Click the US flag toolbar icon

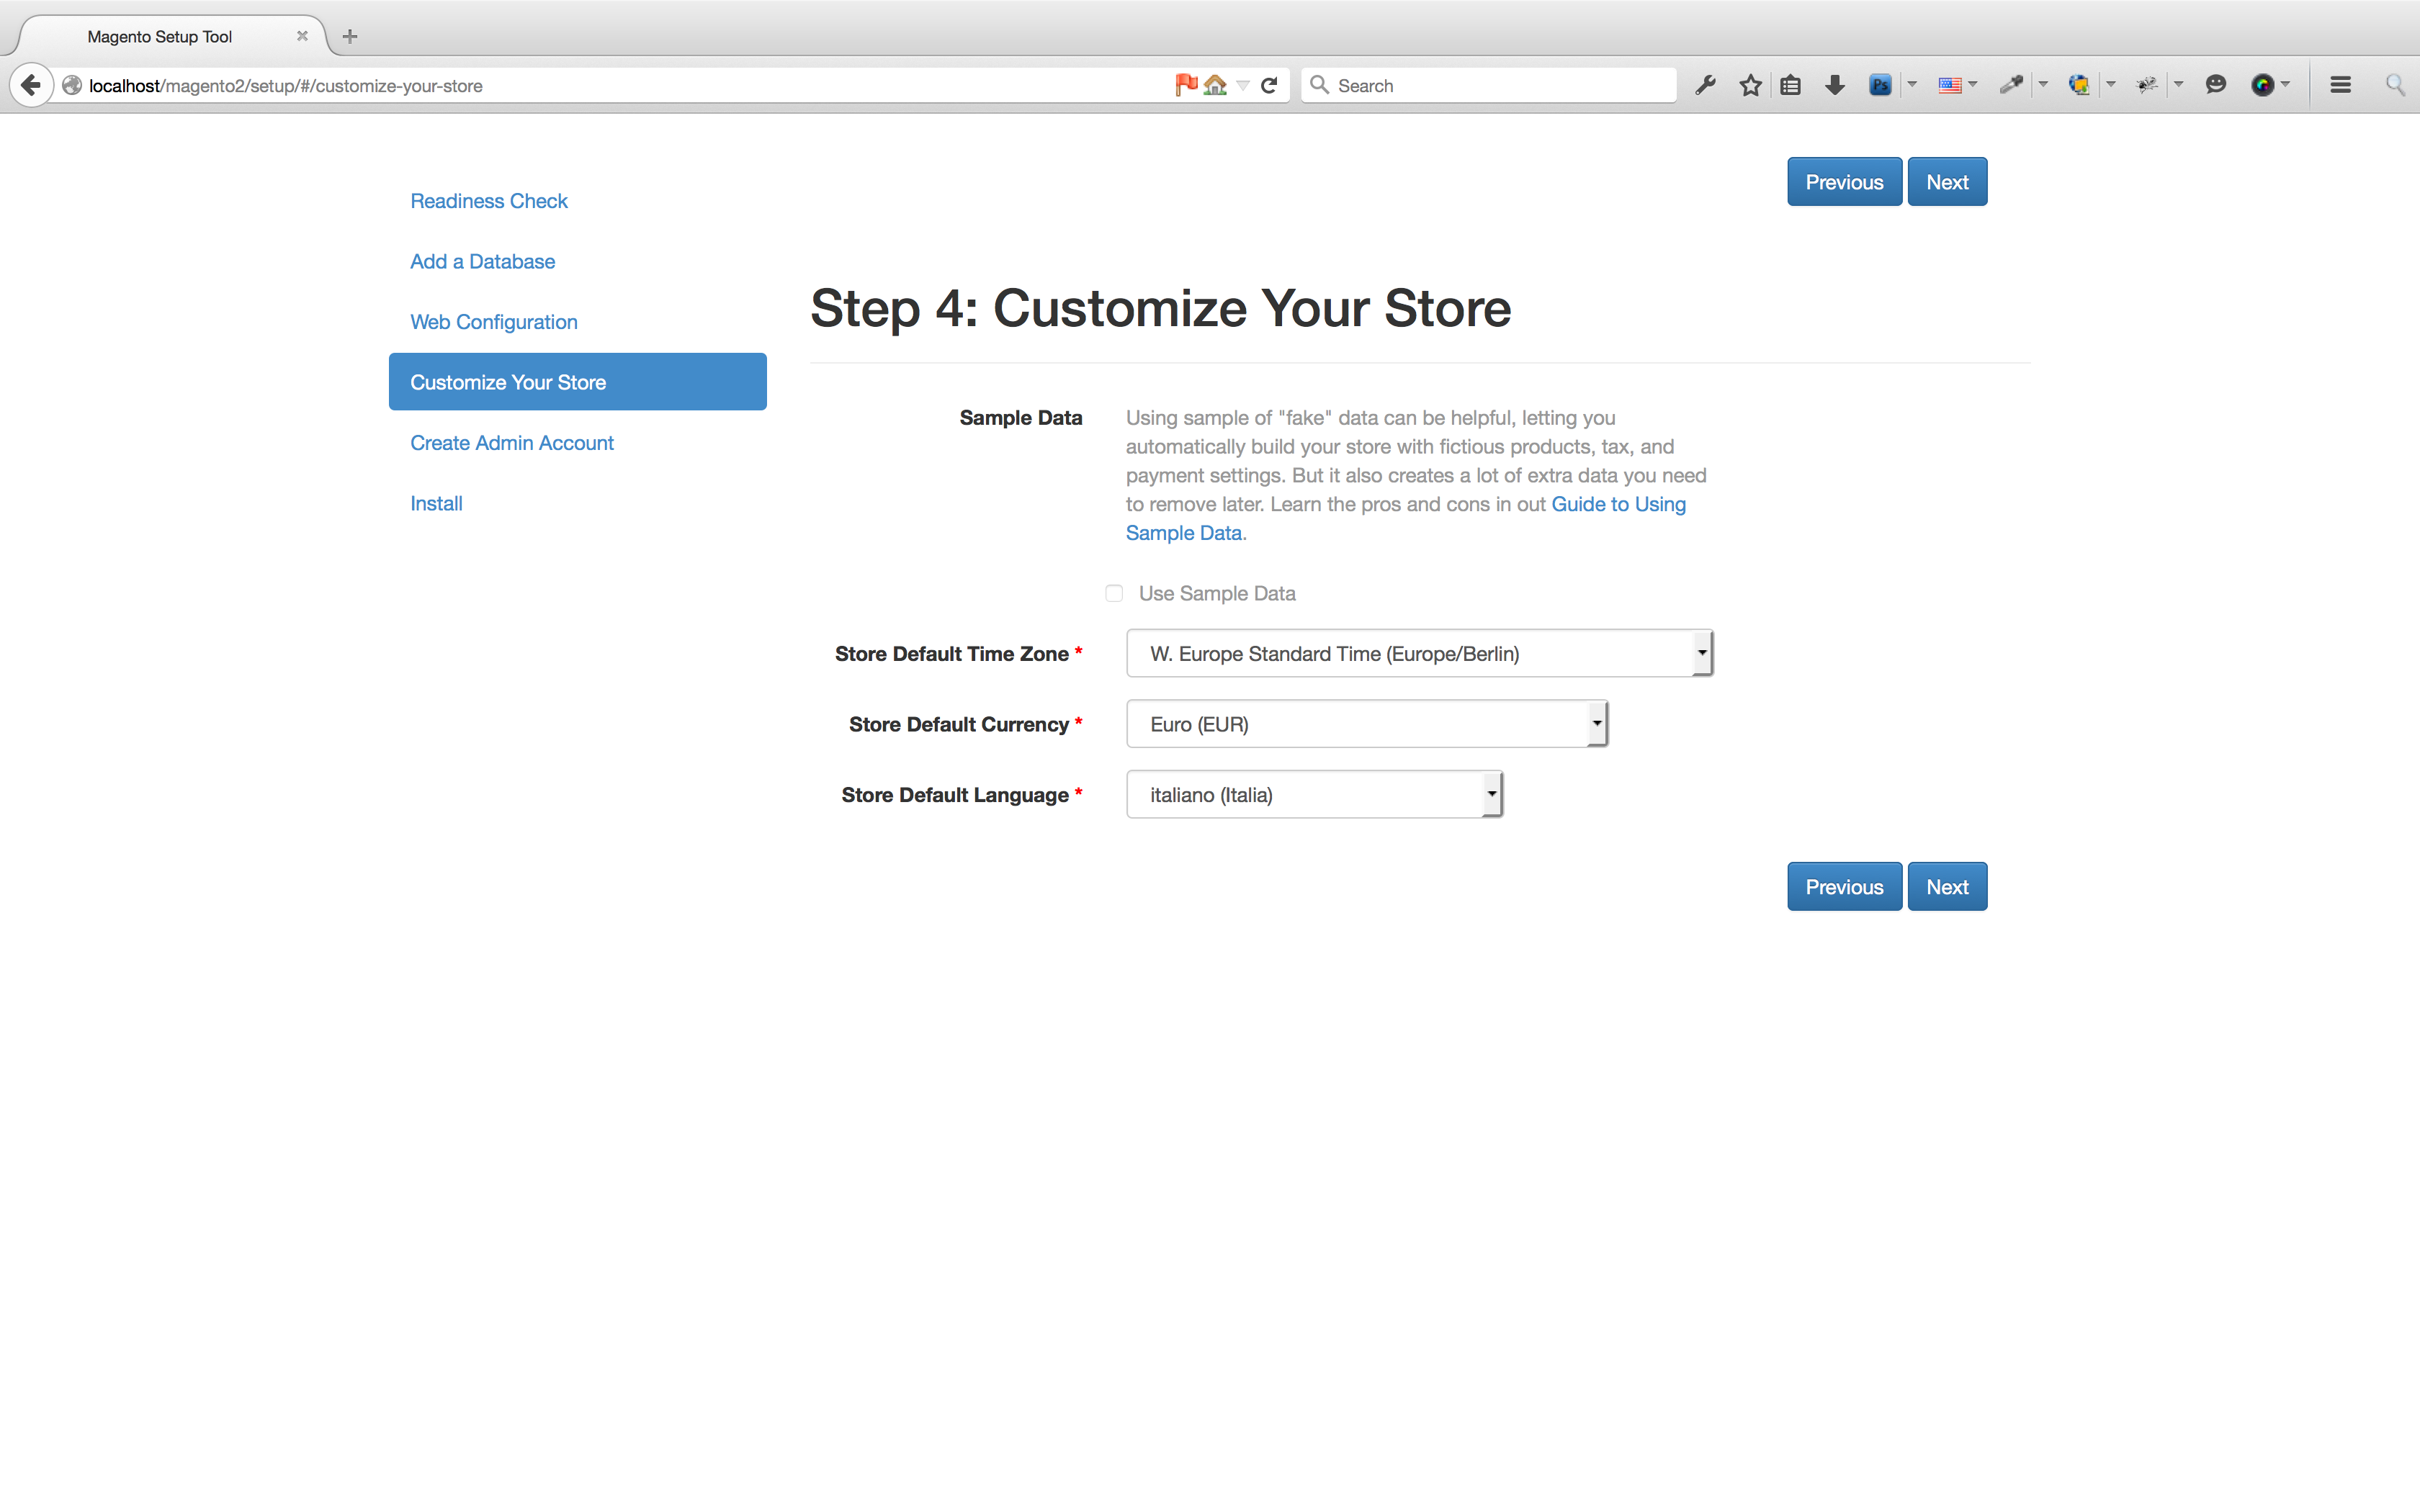click(x=1949, y=85)
